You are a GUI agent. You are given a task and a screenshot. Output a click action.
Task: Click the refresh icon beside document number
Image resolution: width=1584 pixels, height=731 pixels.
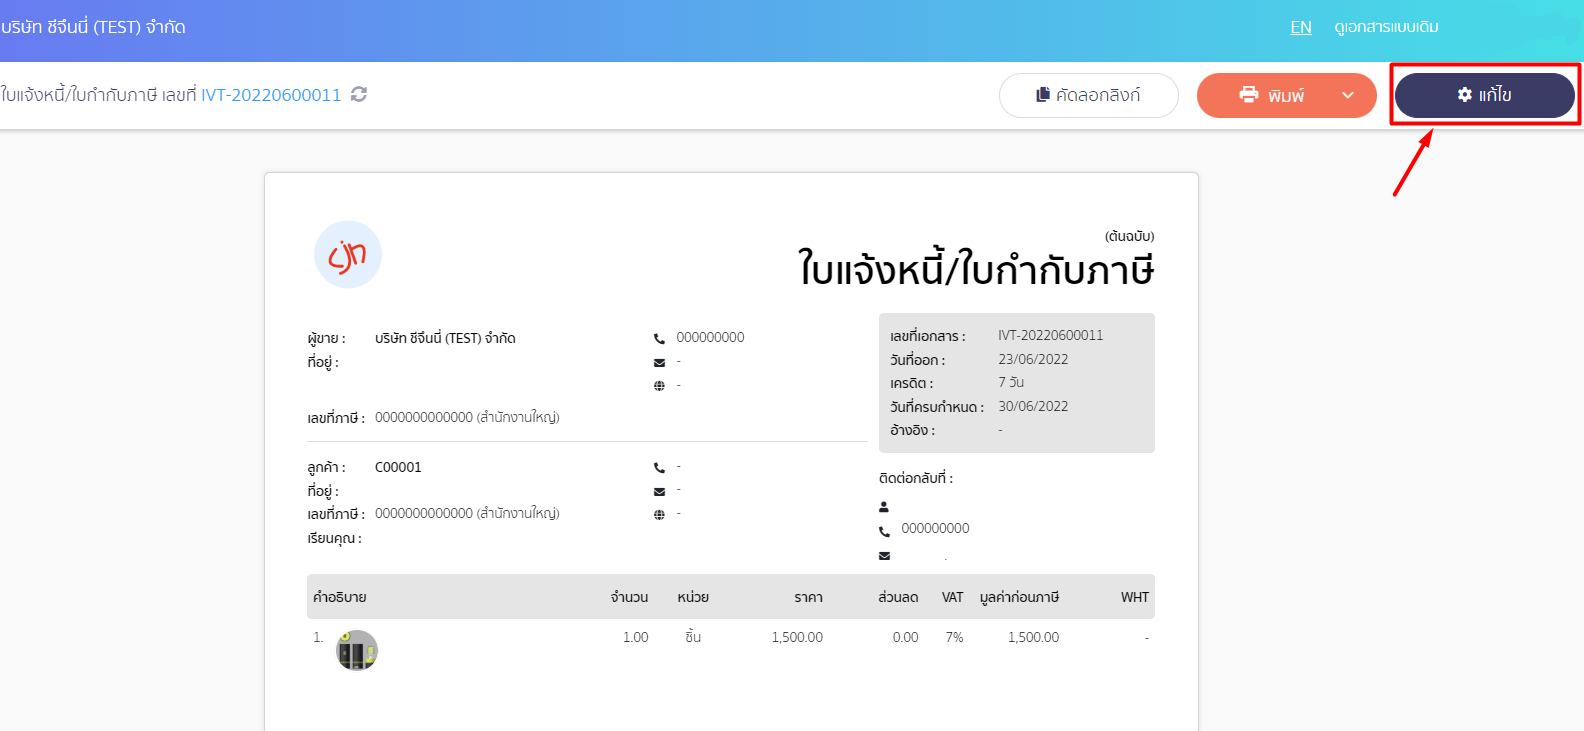[359, 94]
